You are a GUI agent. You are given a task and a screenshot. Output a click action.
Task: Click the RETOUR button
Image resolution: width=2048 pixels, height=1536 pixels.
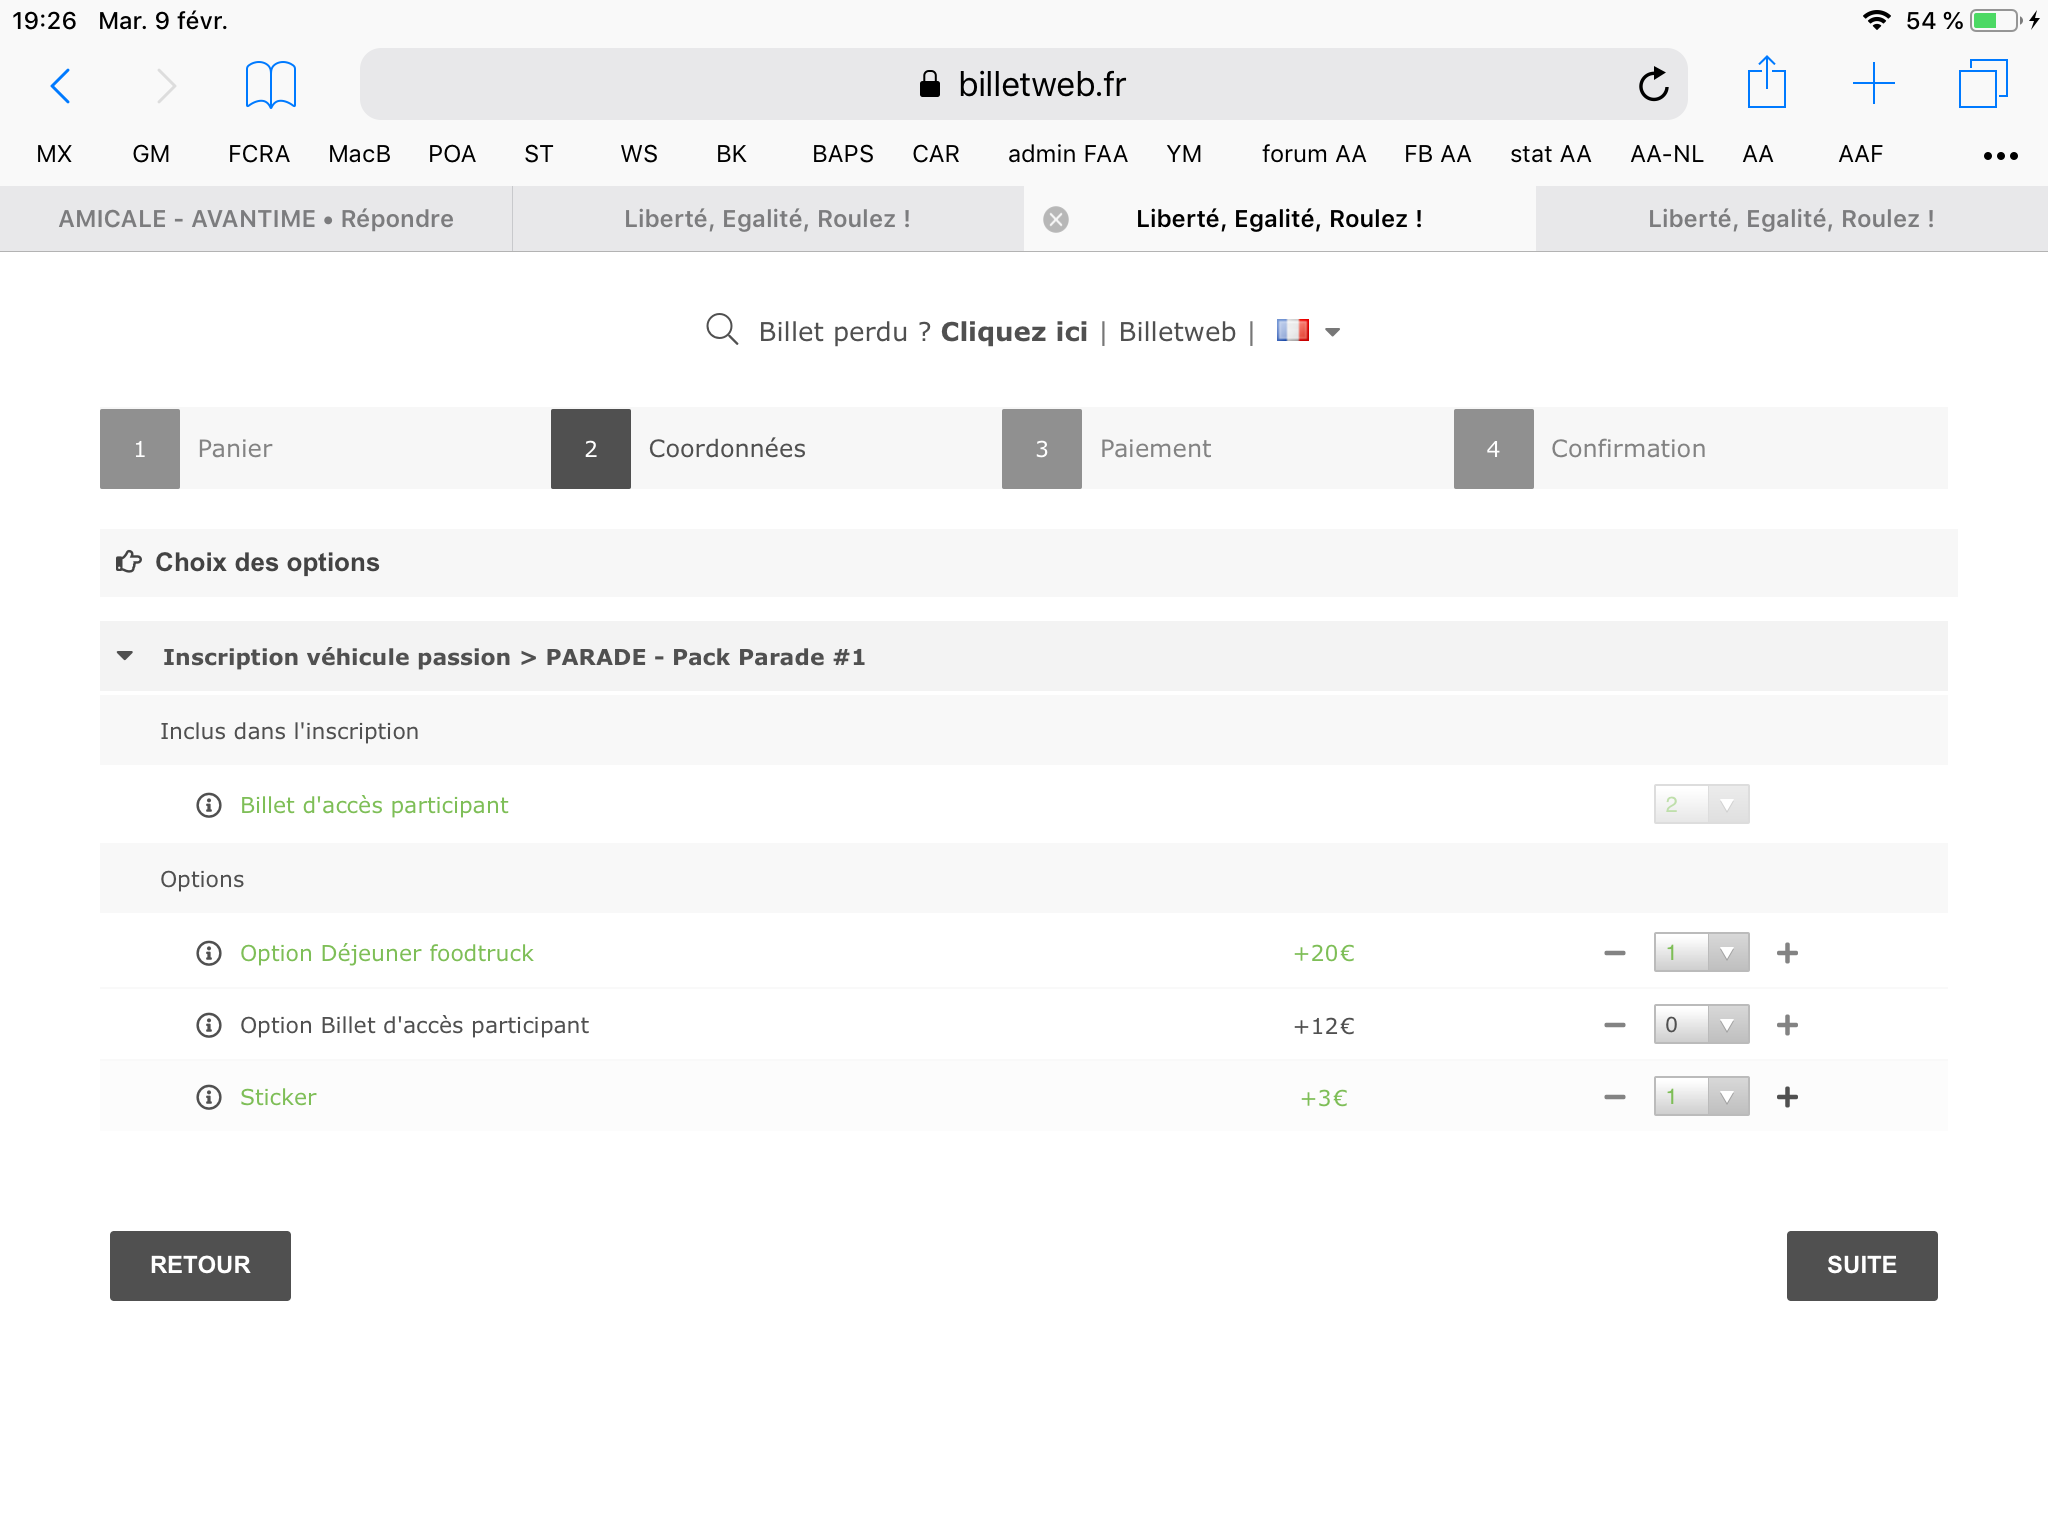point(200,1266)
